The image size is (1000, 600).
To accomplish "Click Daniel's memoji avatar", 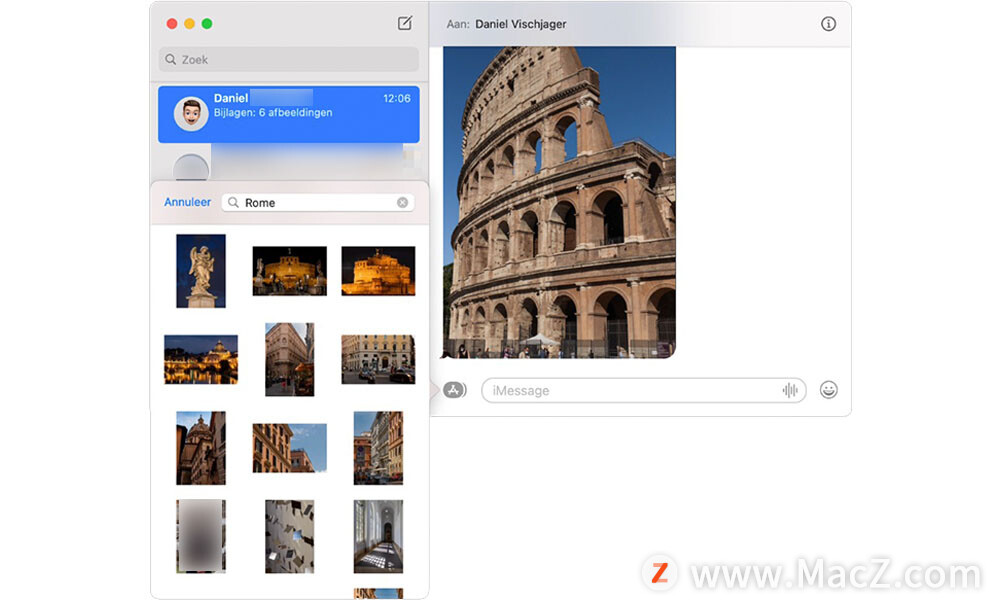I will pos(191,113).
